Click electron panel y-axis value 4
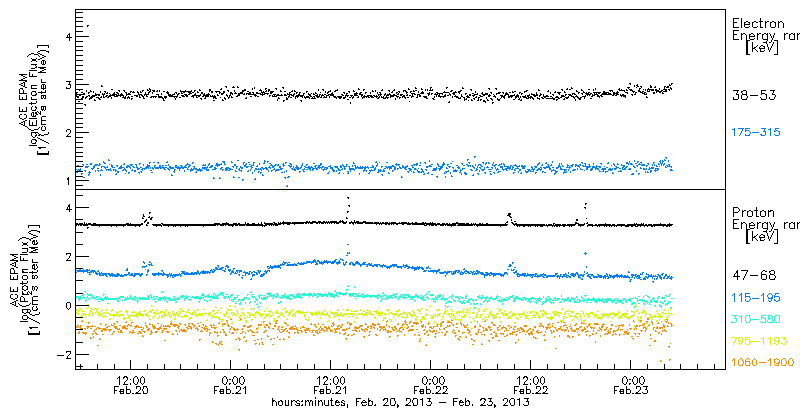The image size is (800, 410). [x=70, y=37]
